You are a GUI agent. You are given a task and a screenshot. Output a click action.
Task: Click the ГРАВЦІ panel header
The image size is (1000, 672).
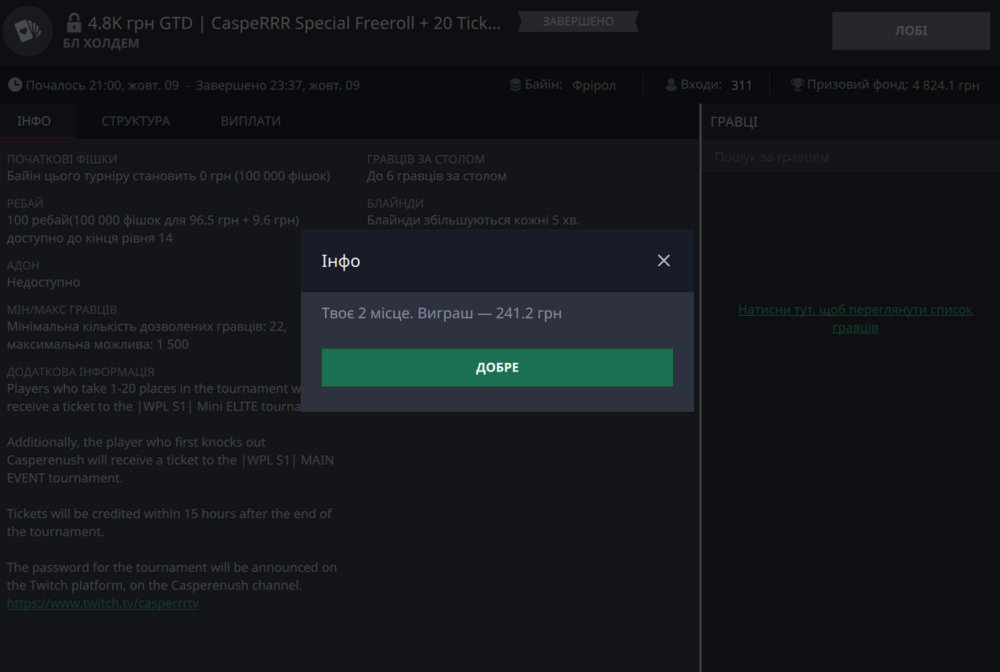coord(734,121)
